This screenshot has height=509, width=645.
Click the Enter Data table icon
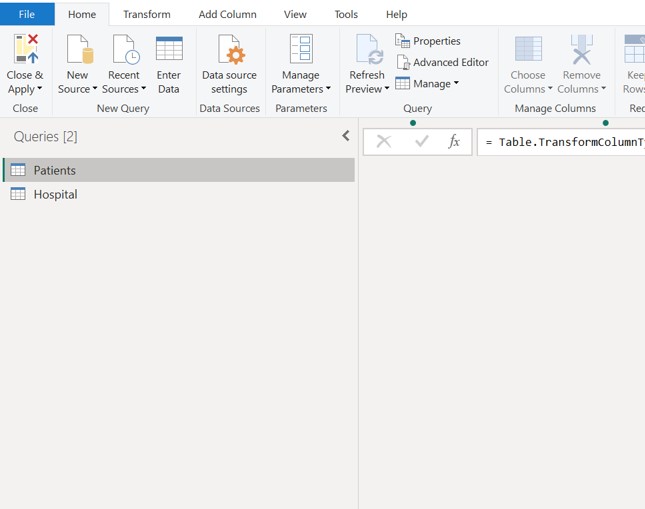pyautogui.click(x=169, y=50)
